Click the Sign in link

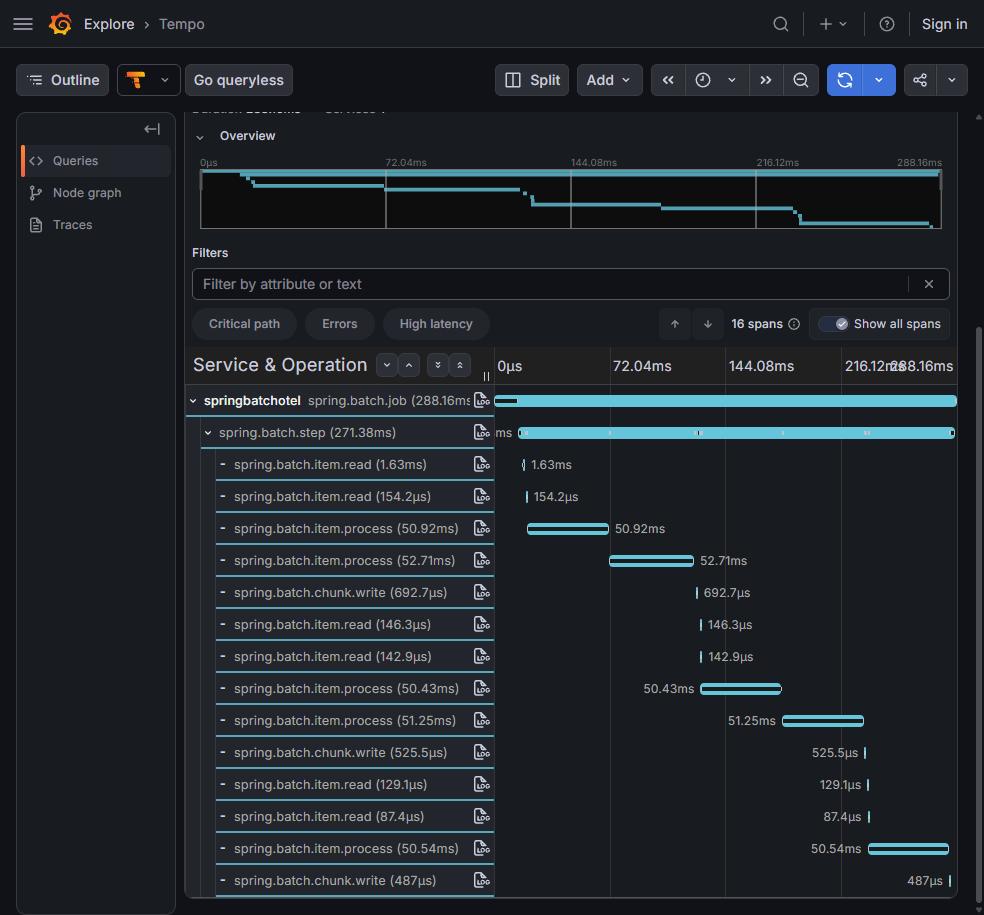[944, 24]
